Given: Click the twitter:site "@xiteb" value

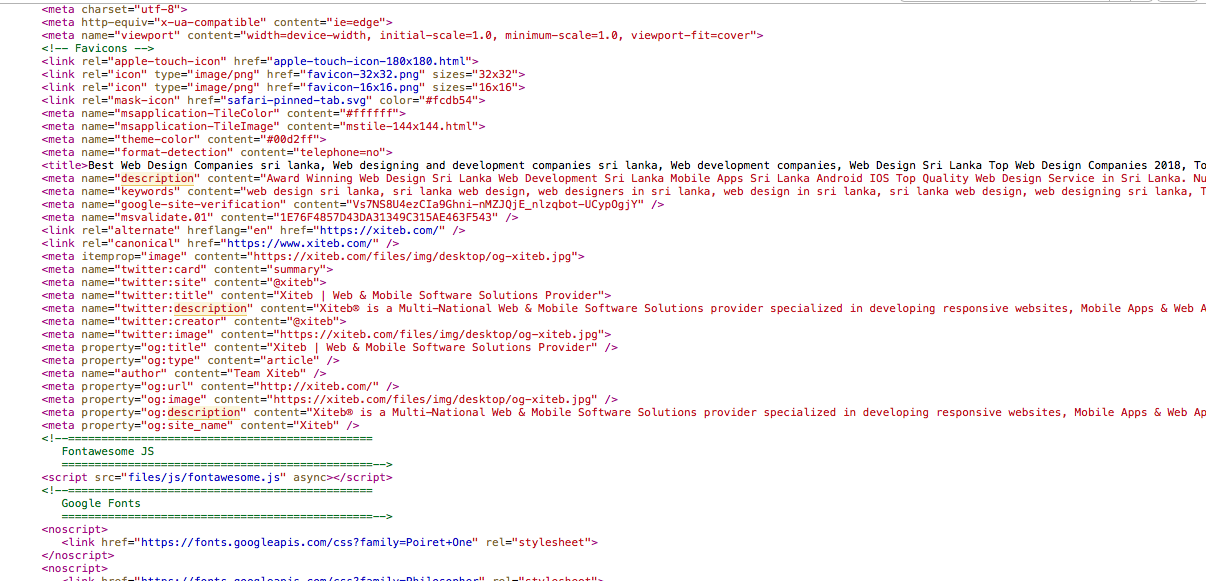Looking at the screenshot, I should 293,282.
